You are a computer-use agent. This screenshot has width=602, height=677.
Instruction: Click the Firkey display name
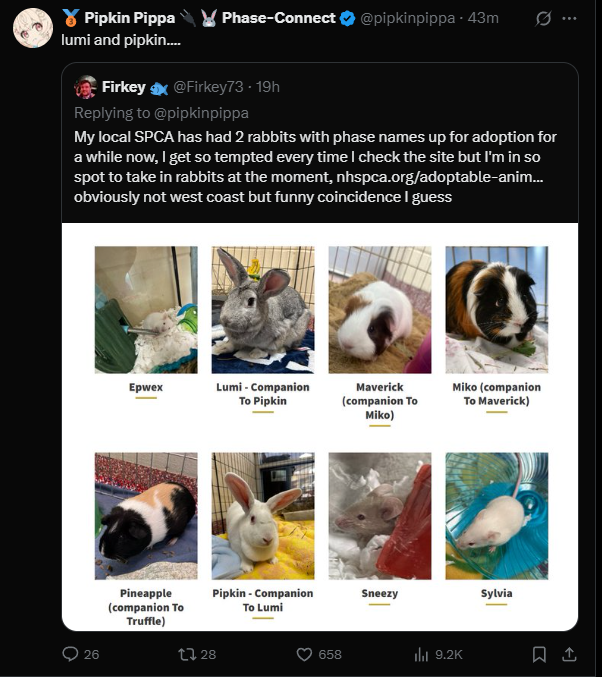[125, 87]
